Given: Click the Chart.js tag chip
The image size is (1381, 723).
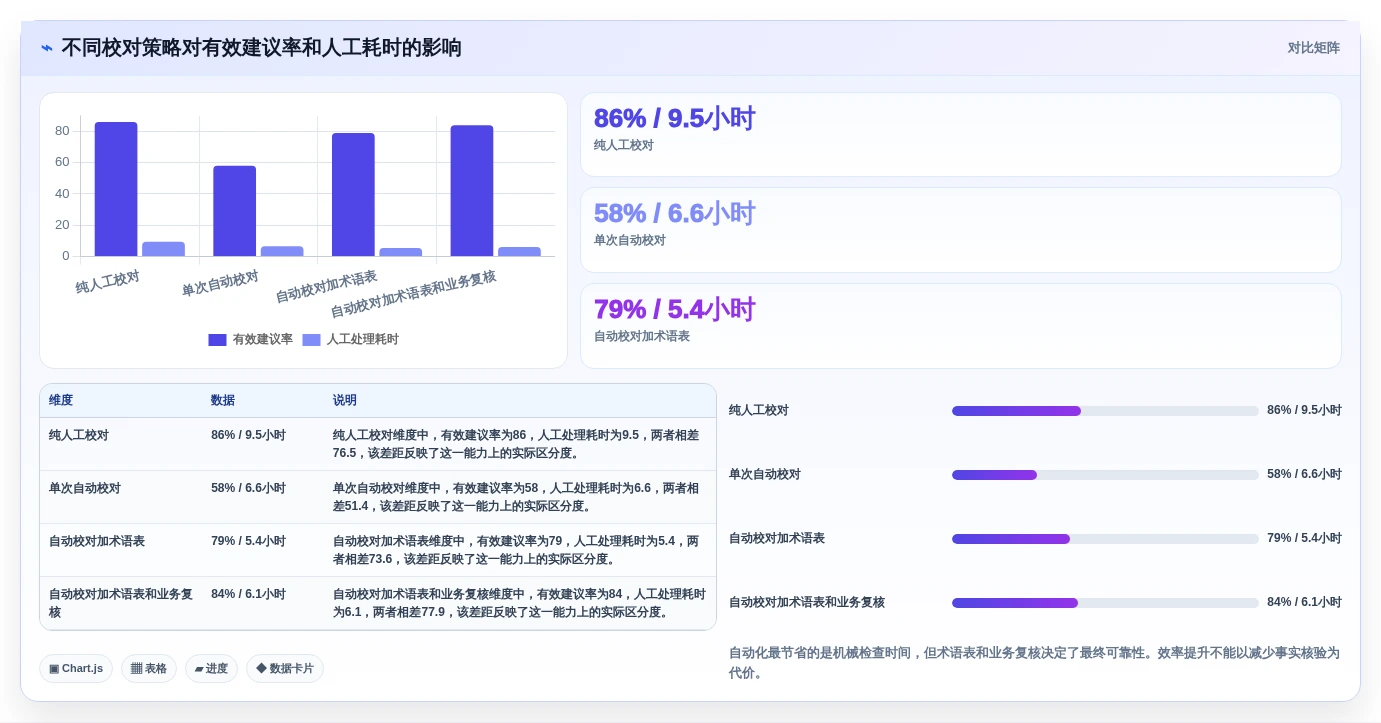Looking at the screenshot, I should (x=76, y=668).
